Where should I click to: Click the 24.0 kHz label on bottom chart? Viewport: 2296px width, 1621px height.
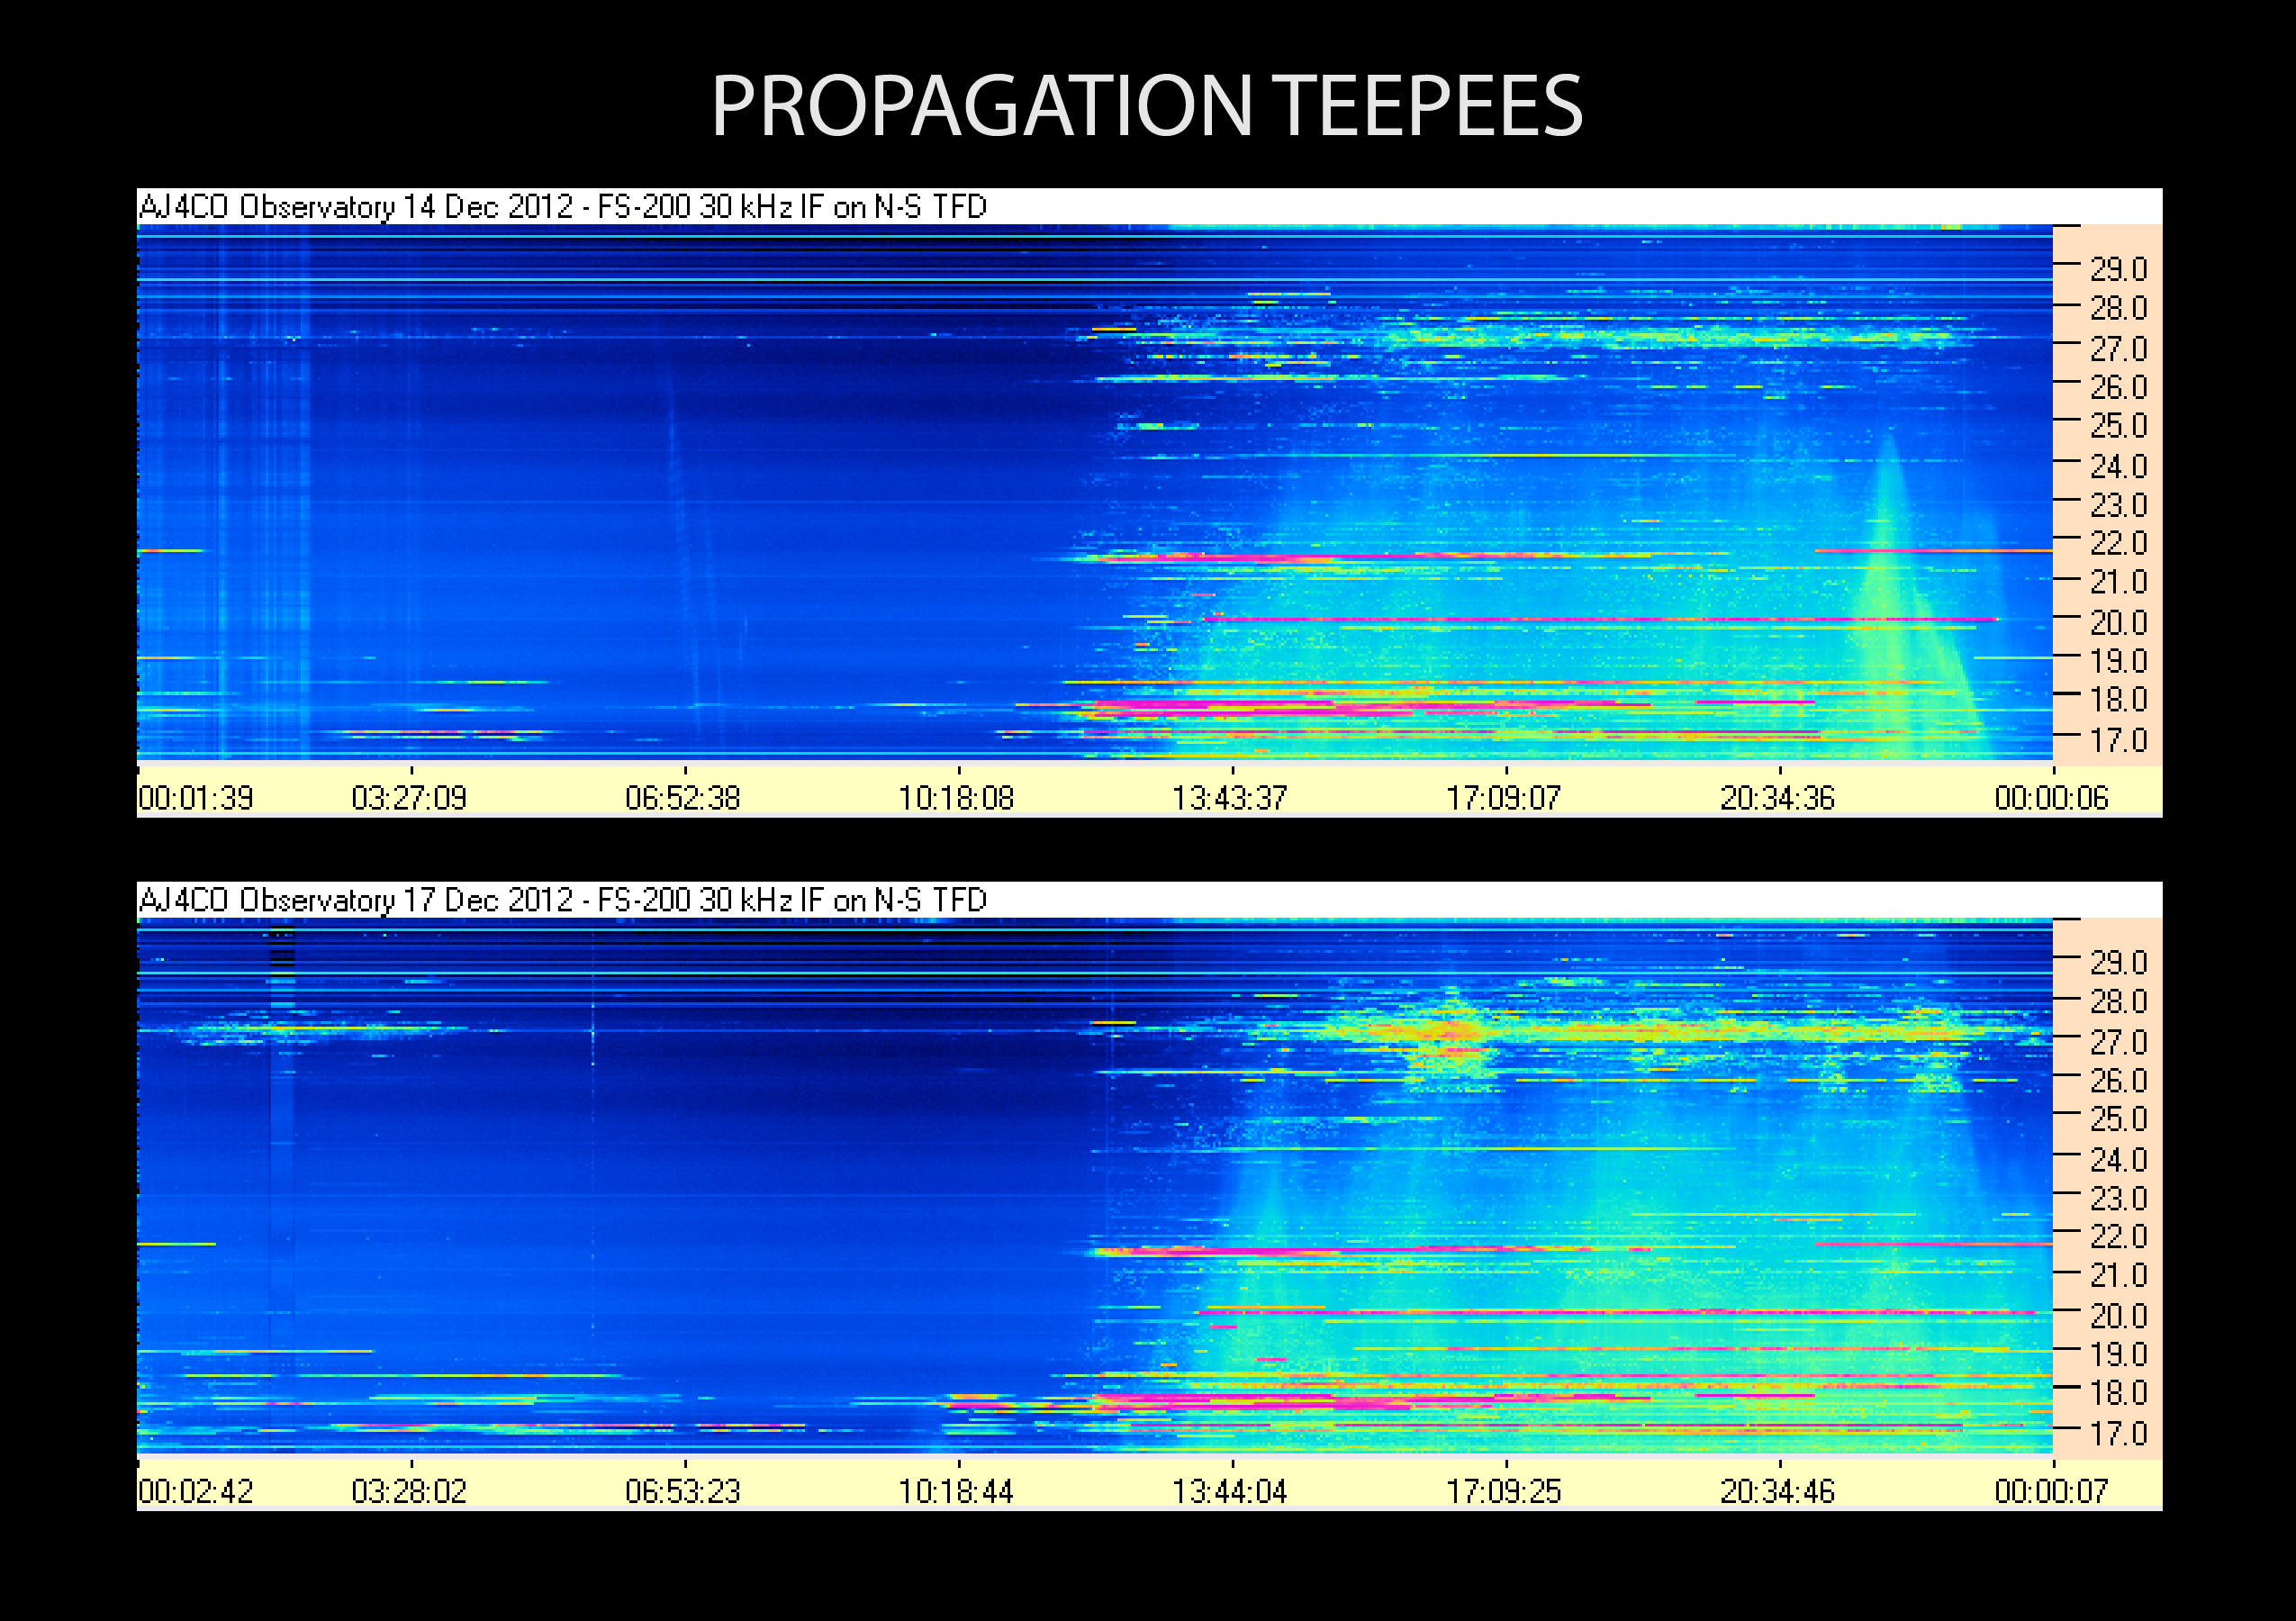[2118, 1159]
